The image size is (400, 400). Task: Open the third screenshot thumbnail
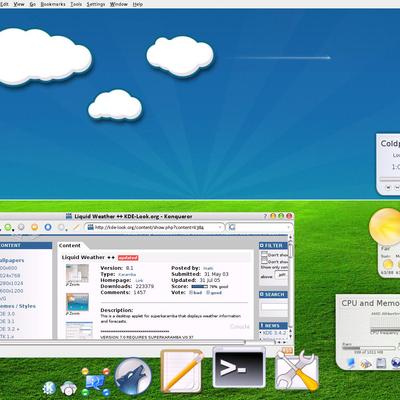(x=79, y=330)
